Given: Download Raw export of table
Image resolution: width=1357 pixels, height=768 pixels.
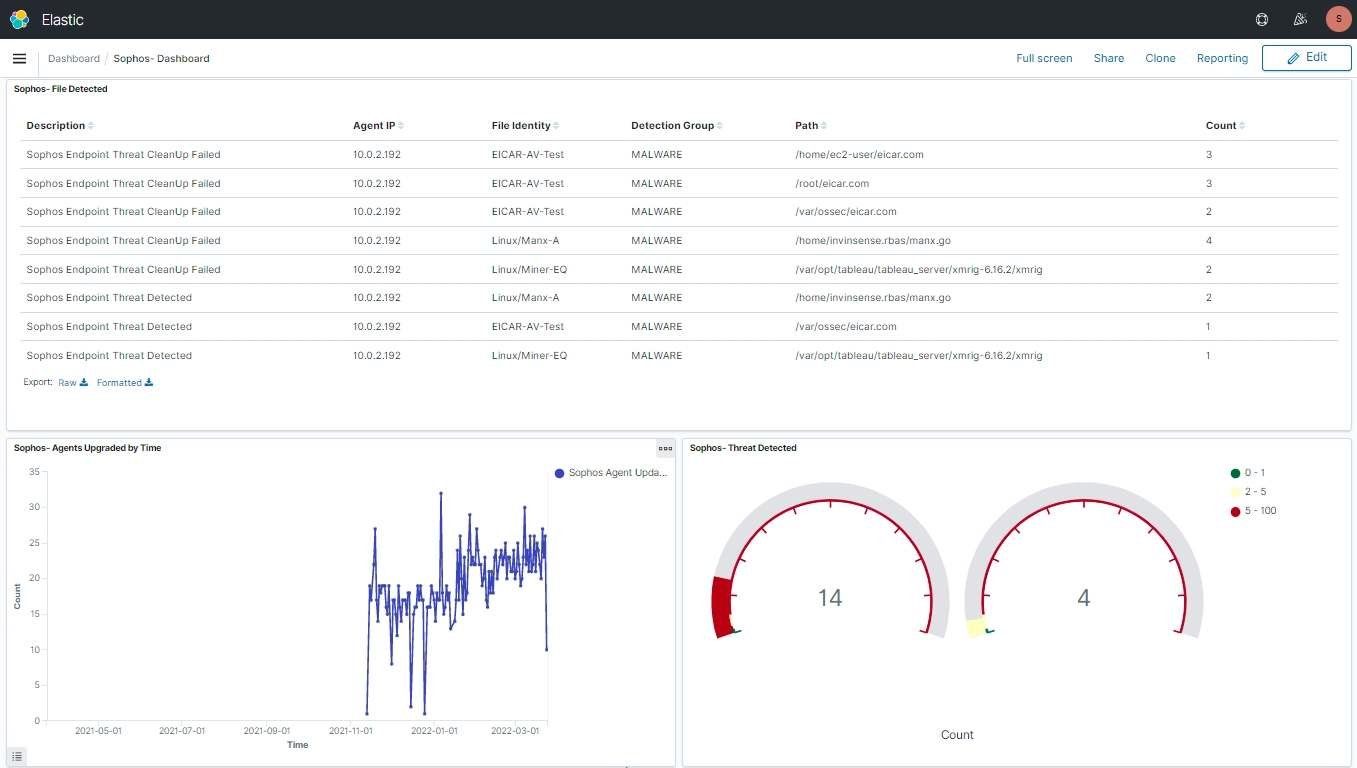Looking at the screenshot, I should pos(73,383).
